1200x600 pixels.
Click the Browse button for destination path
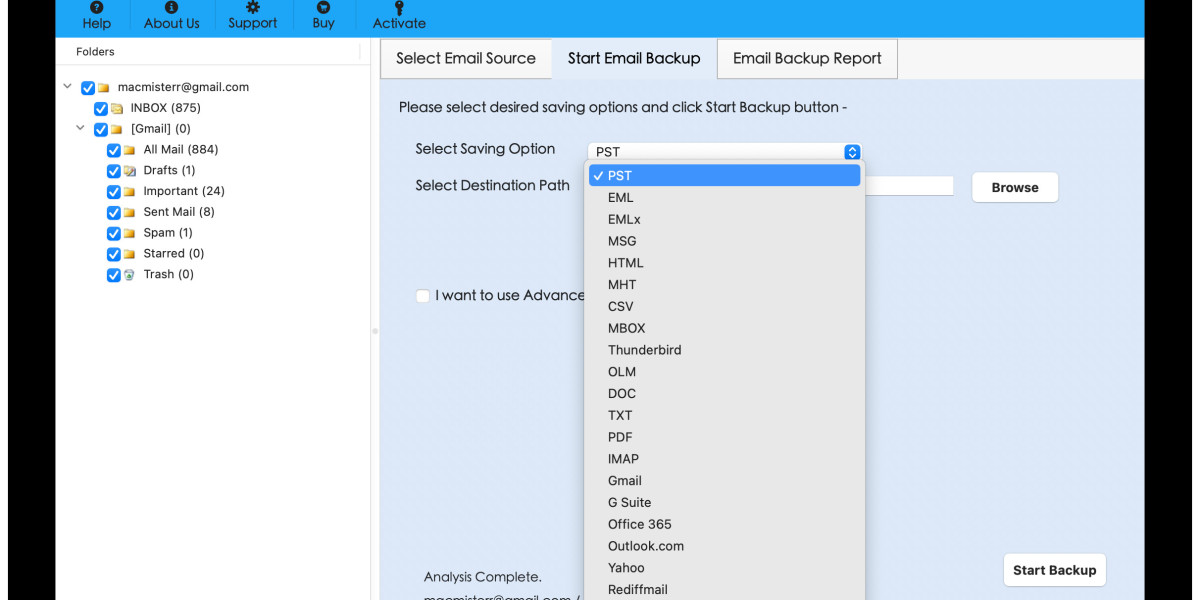point(1014,187)
